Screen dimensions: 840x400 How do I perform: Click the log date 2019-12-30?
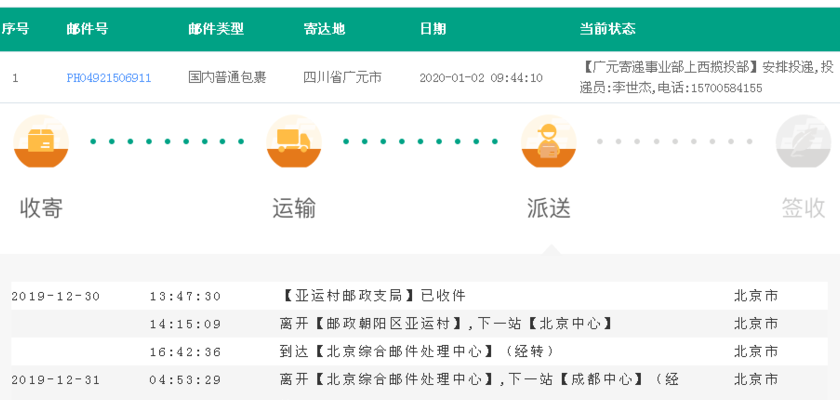56,296
